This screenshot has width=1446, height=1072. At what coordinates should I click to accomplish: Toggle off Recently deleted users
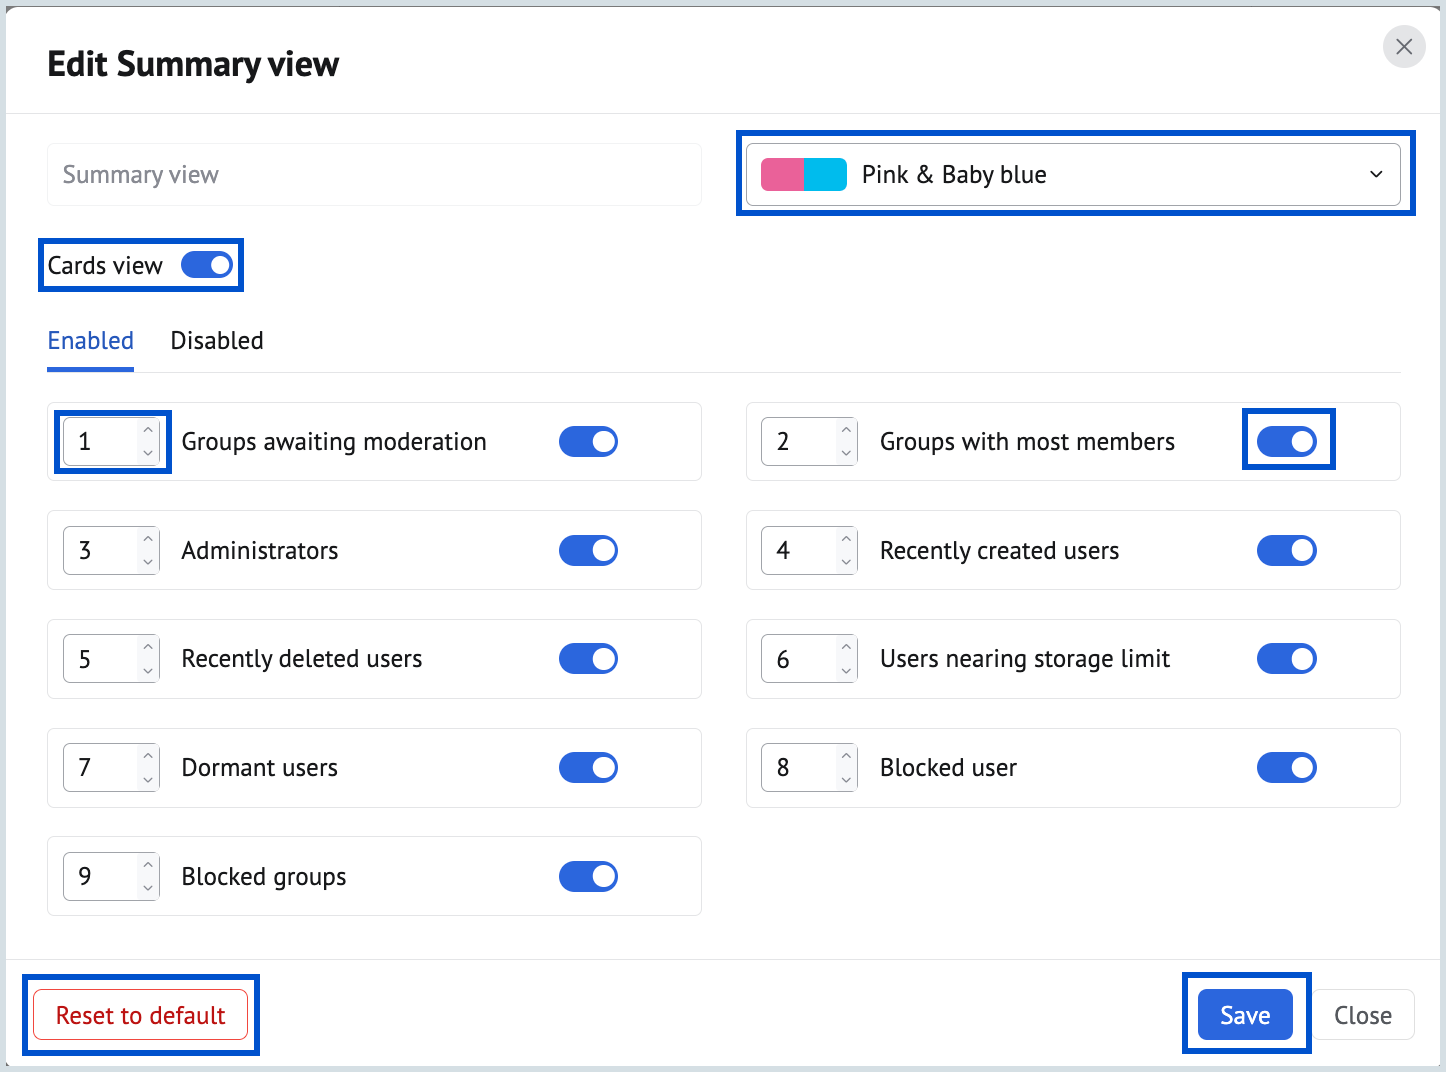coord(588,658)
